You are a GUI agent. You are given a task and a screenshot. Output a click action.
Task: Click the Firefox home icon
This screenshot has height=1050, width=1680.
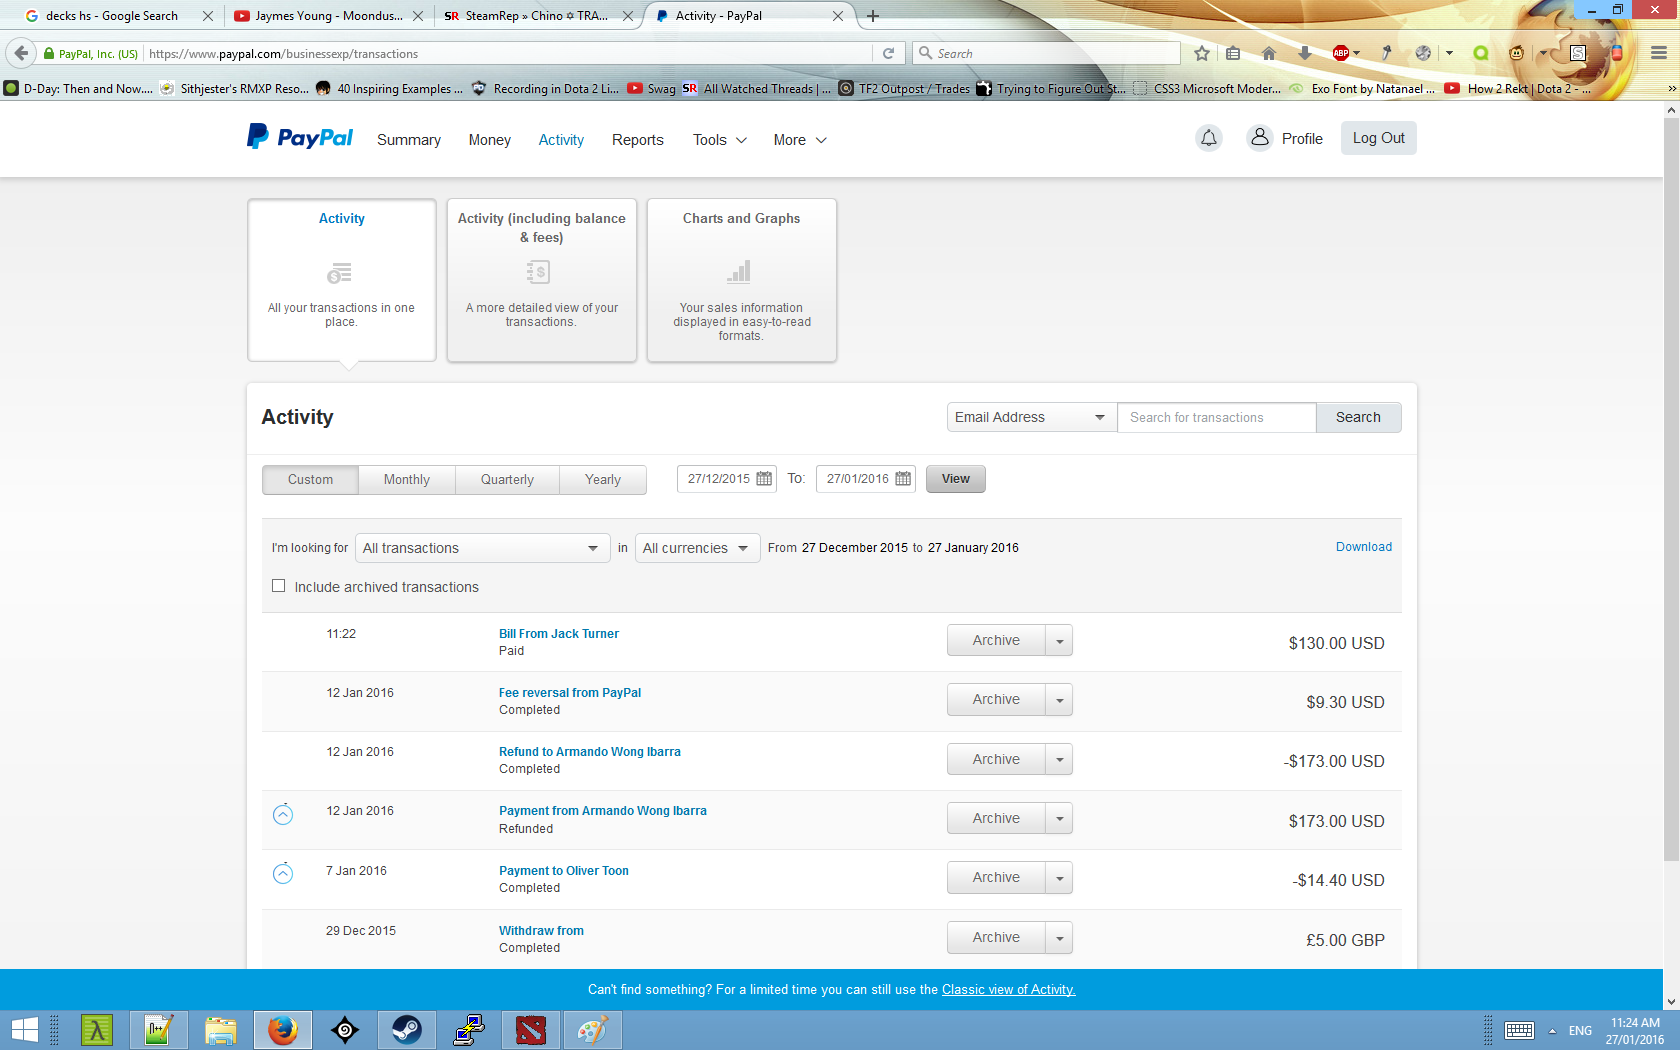tap(1269, 53)
